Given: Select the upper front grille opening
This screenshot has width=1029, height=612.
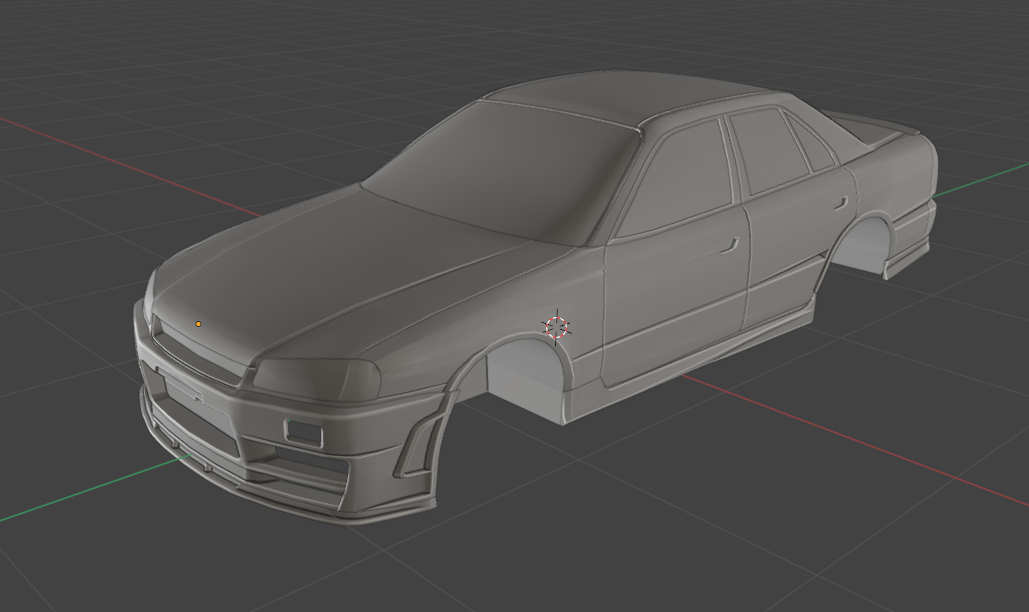Looking at the screenshot, I should pos(197,354).
